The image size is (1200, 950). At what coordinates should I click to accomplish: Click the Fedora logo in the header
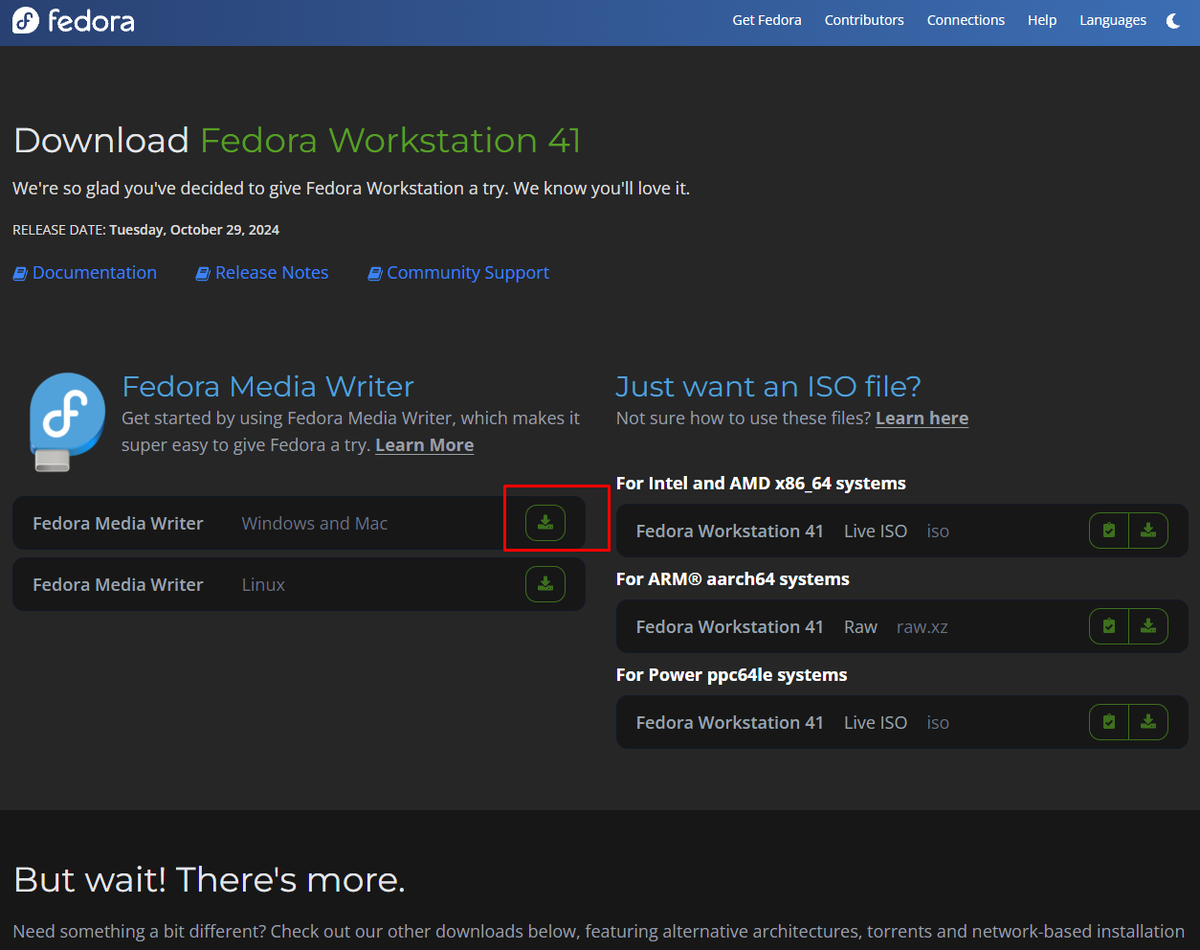click(73, 20)
